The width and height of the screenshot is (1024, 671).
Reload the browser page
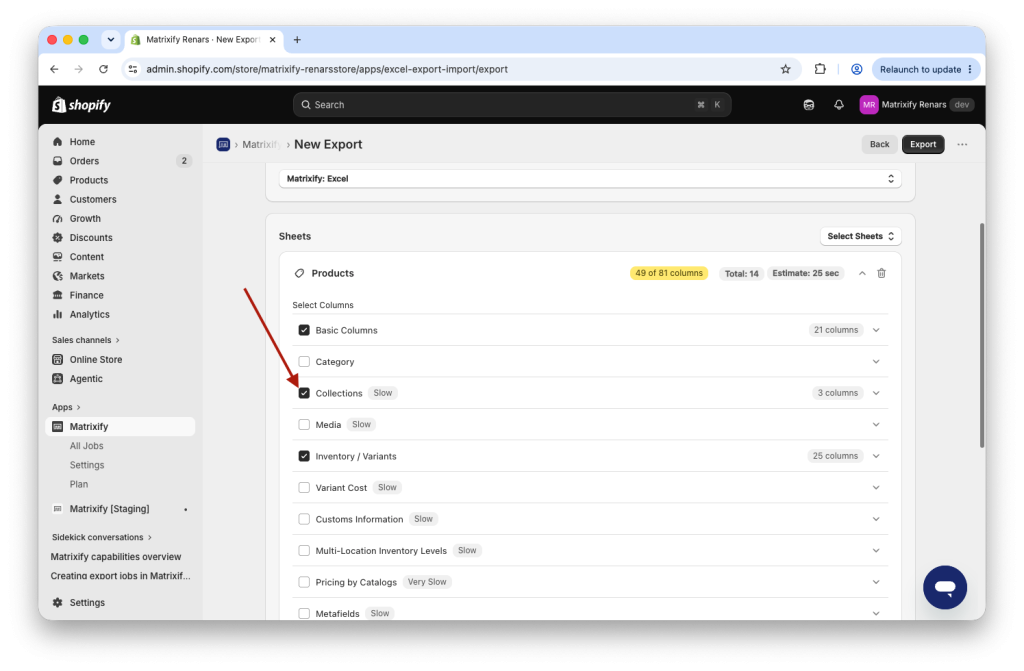pyautogui.click(x=103, y=69)
